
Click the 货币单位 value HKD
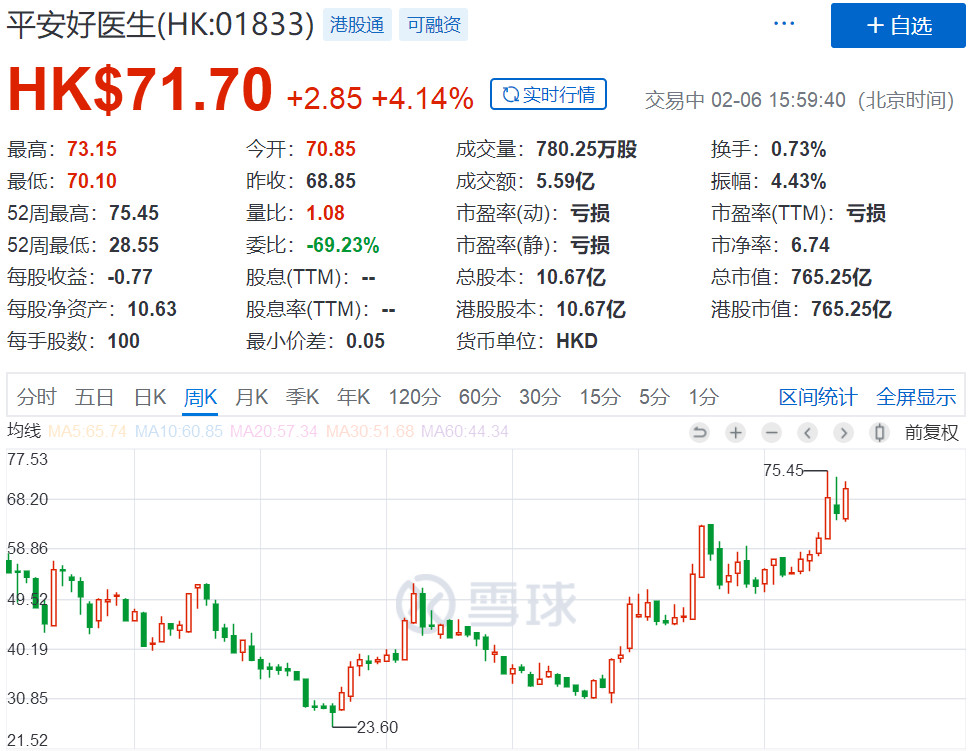click(577, 341)
